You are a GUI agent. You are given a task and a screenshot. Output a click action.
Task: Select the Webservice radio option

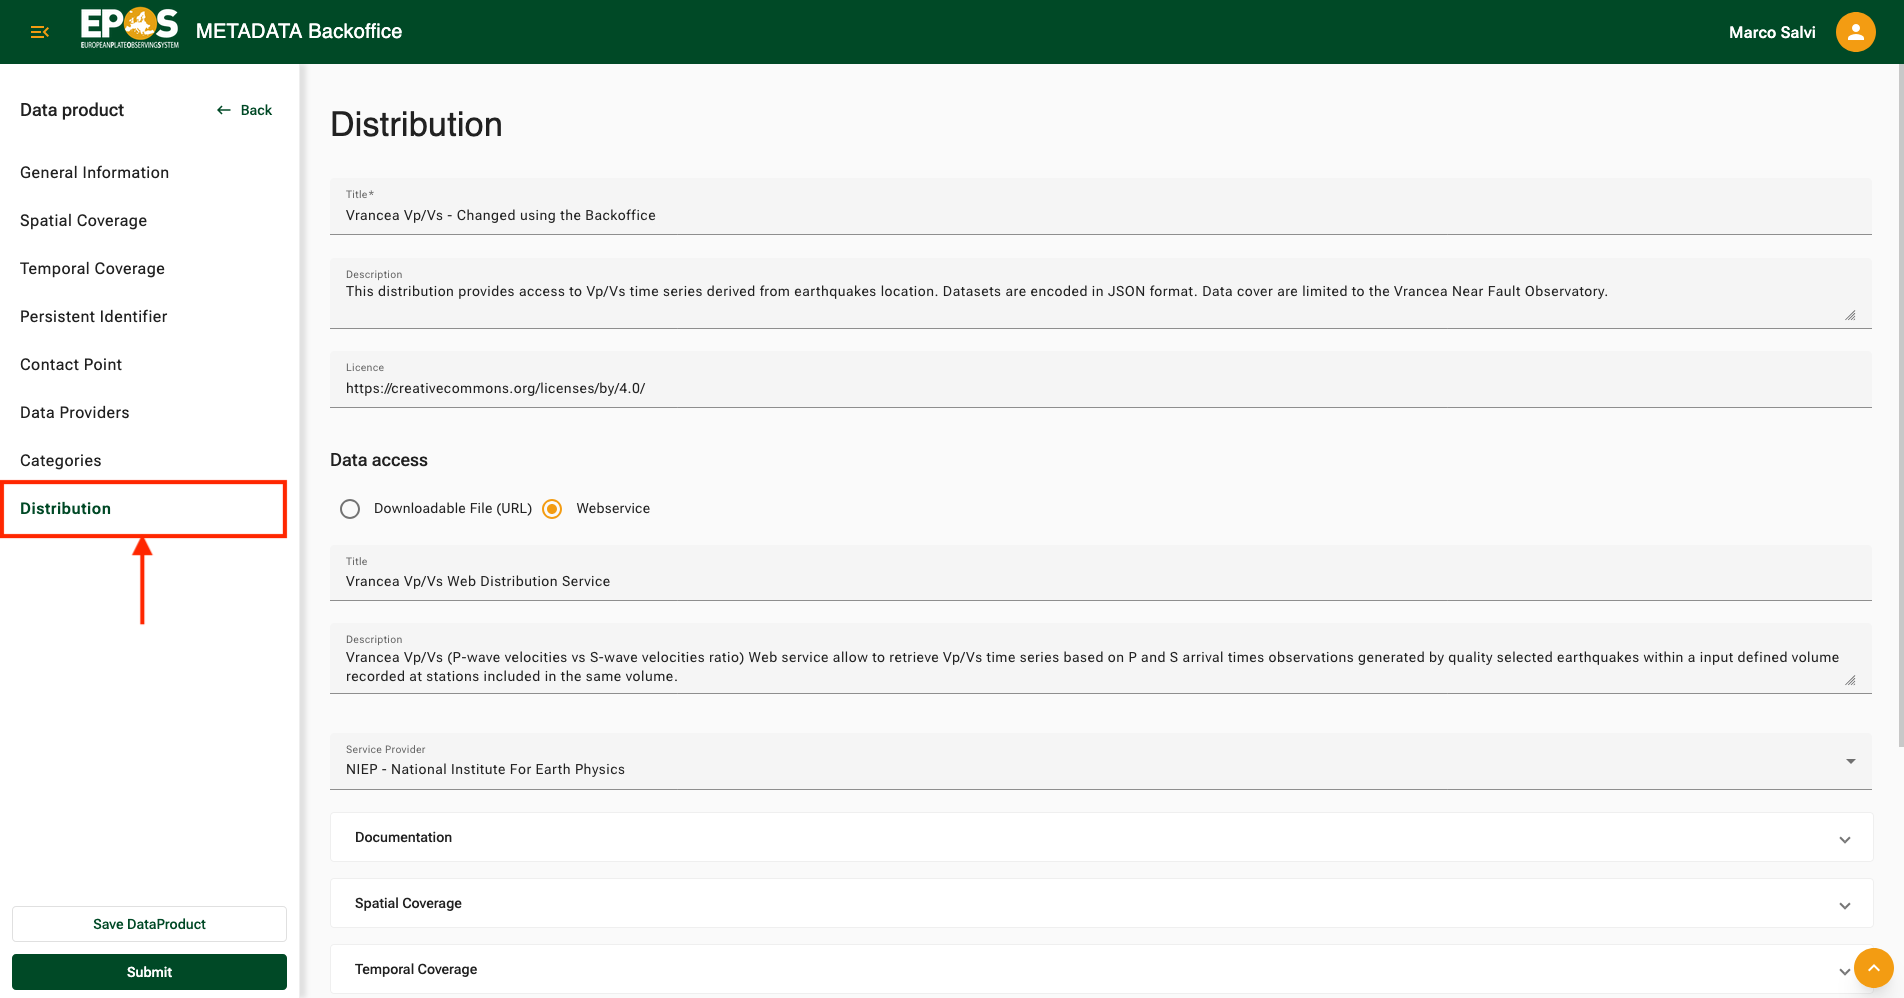(x=552, y=509)
